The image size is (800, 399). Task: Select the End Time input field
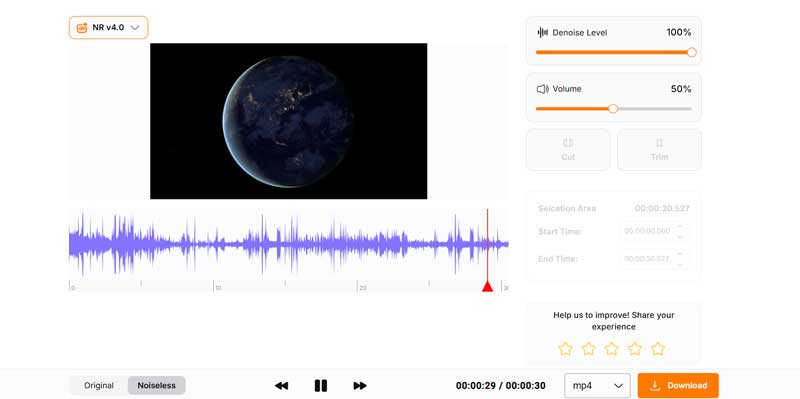pos(654,259)
